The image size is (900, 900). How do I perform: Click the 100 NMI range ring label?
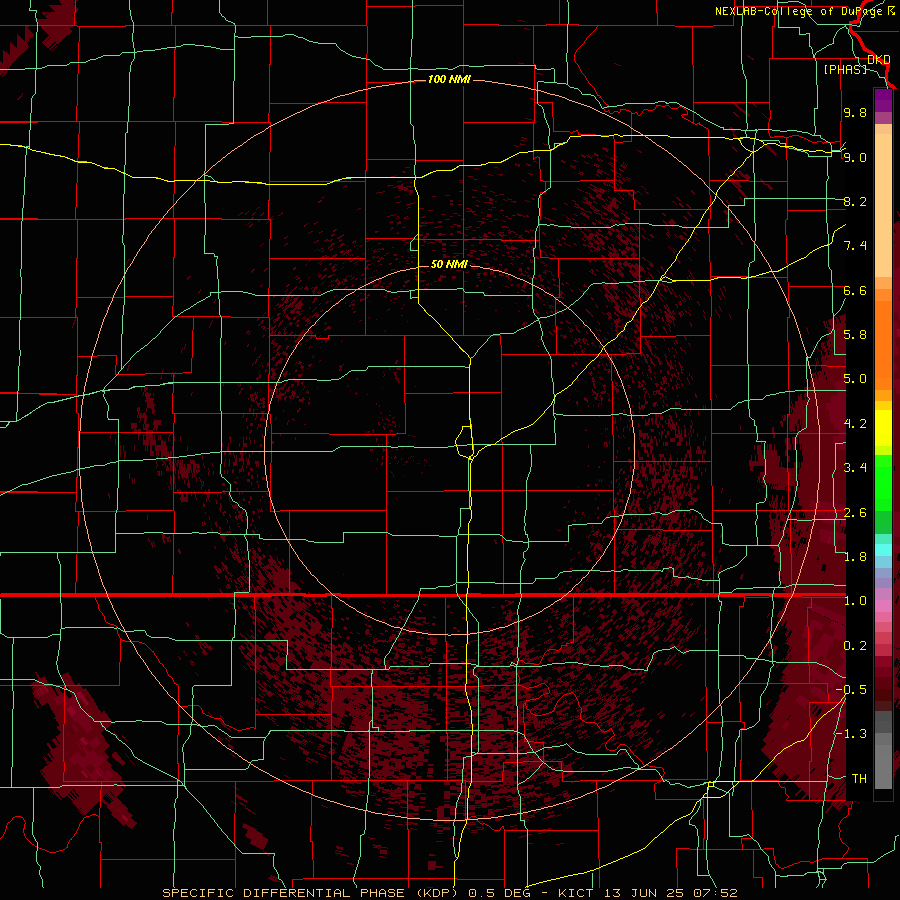449,79
